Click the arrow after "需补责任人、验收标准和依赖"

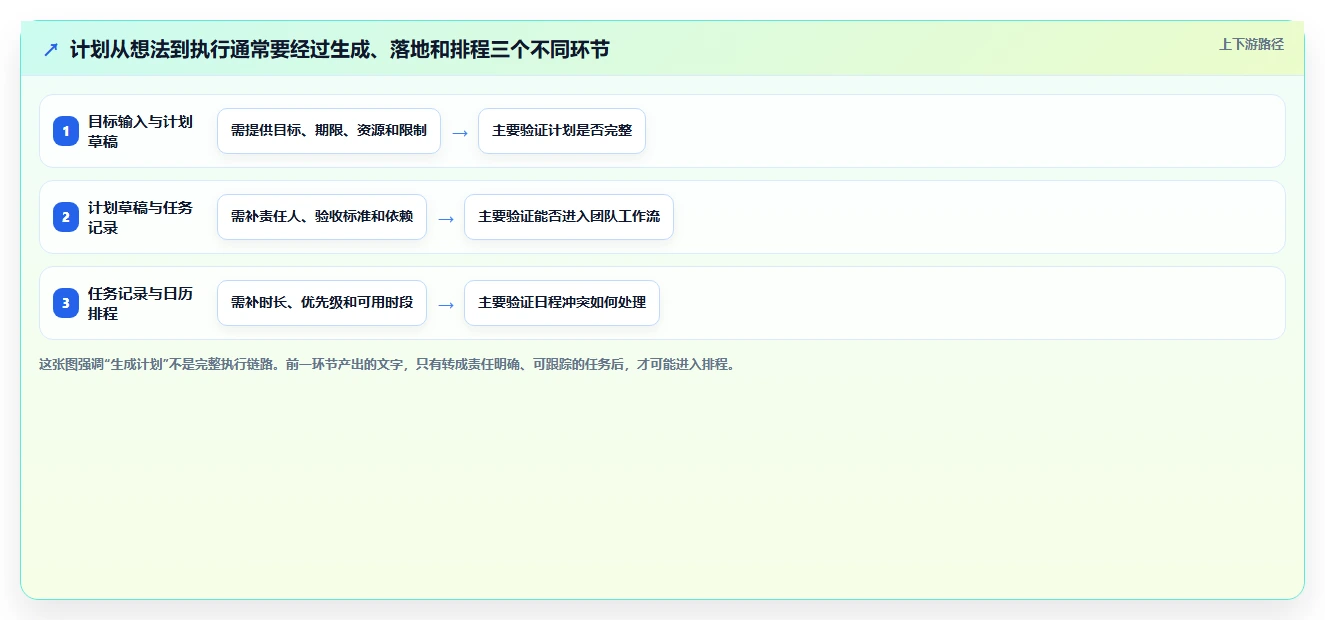(446, 218)
